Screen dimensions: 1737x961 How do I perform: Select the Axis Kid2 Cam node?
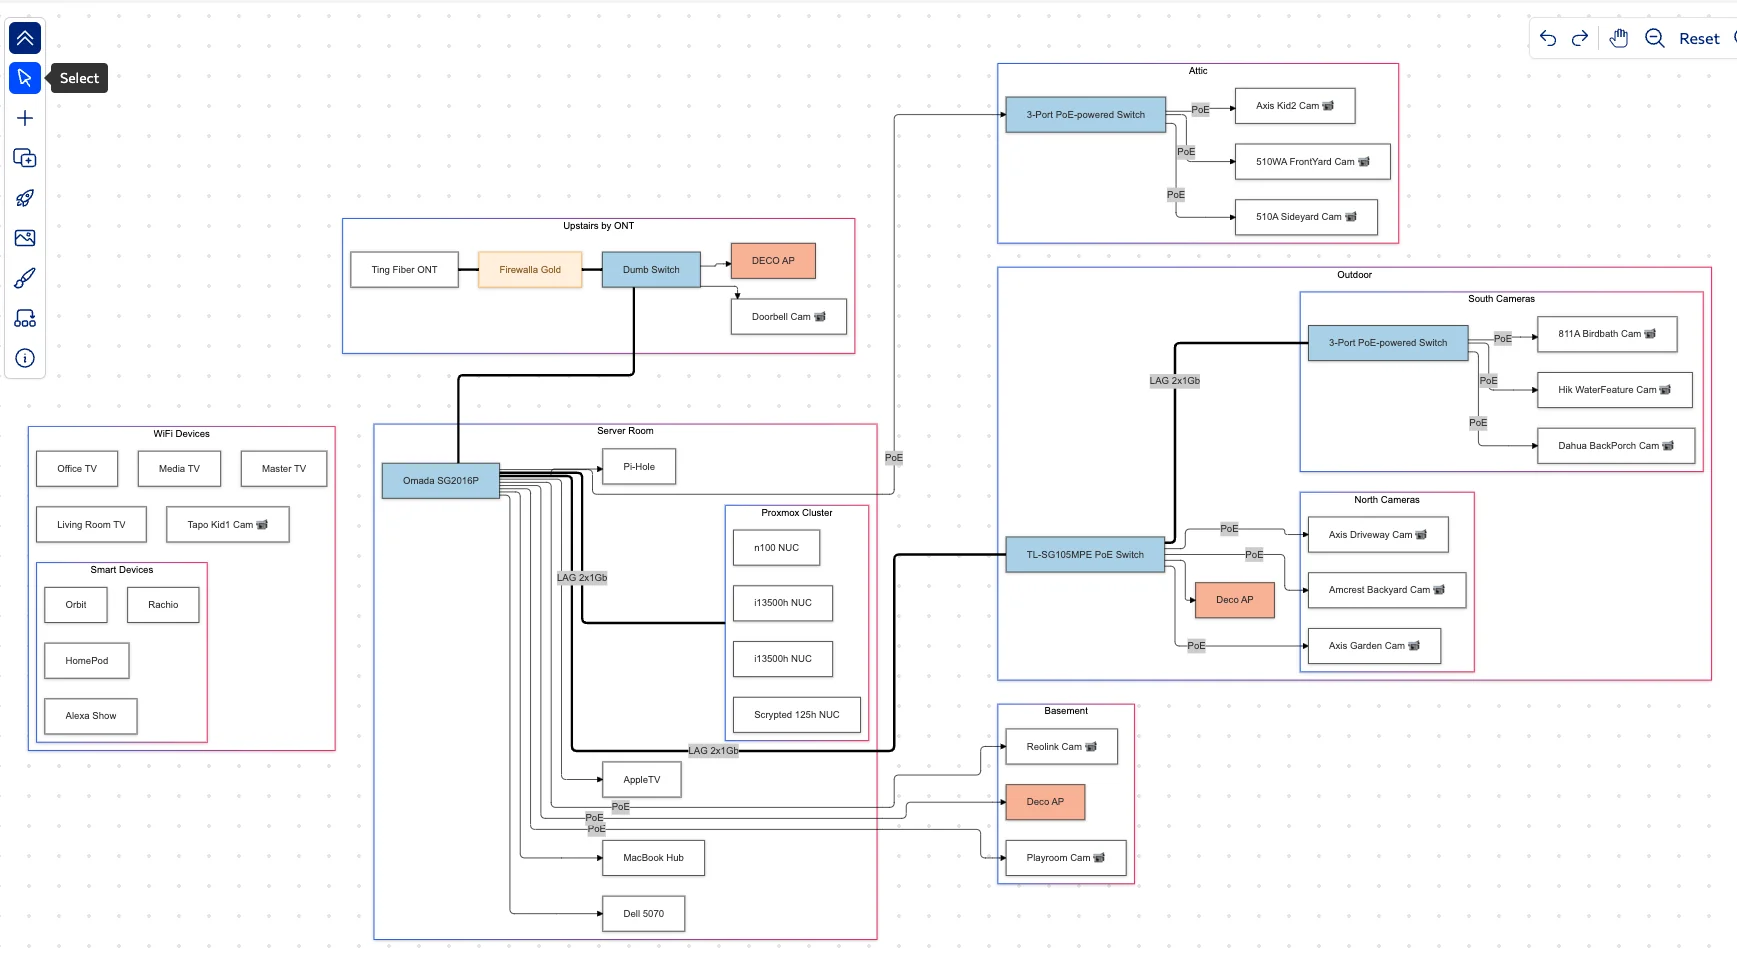tap(1295, 106)
